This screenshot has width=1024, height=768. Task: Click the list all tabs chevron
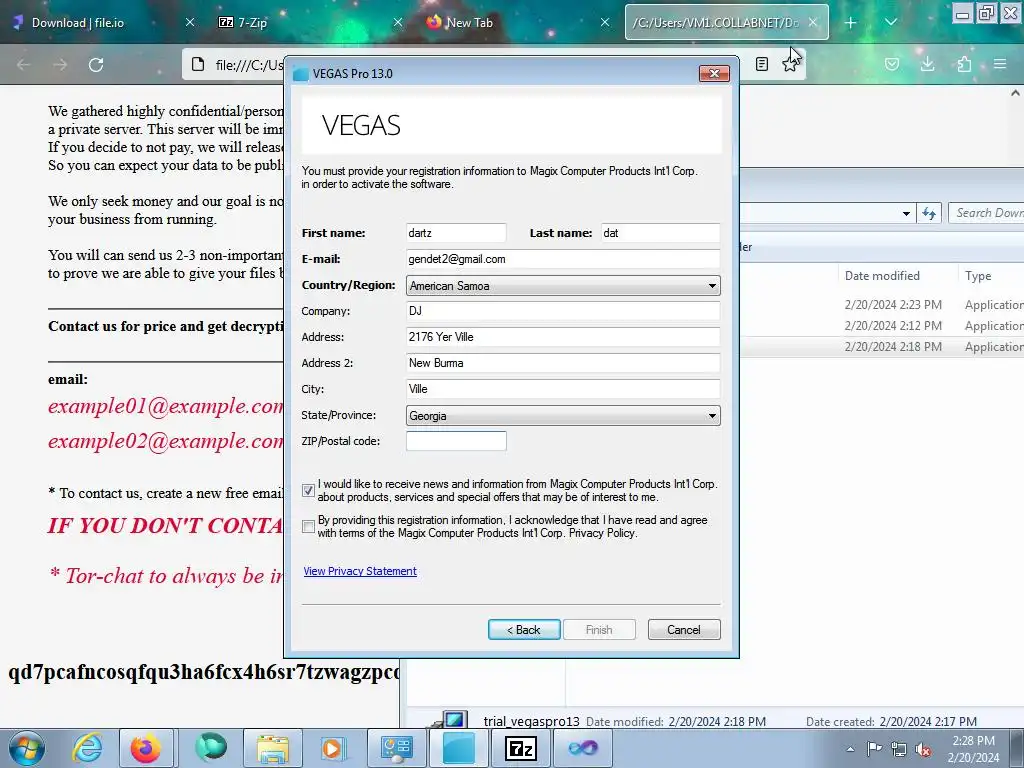pos(890,22)
